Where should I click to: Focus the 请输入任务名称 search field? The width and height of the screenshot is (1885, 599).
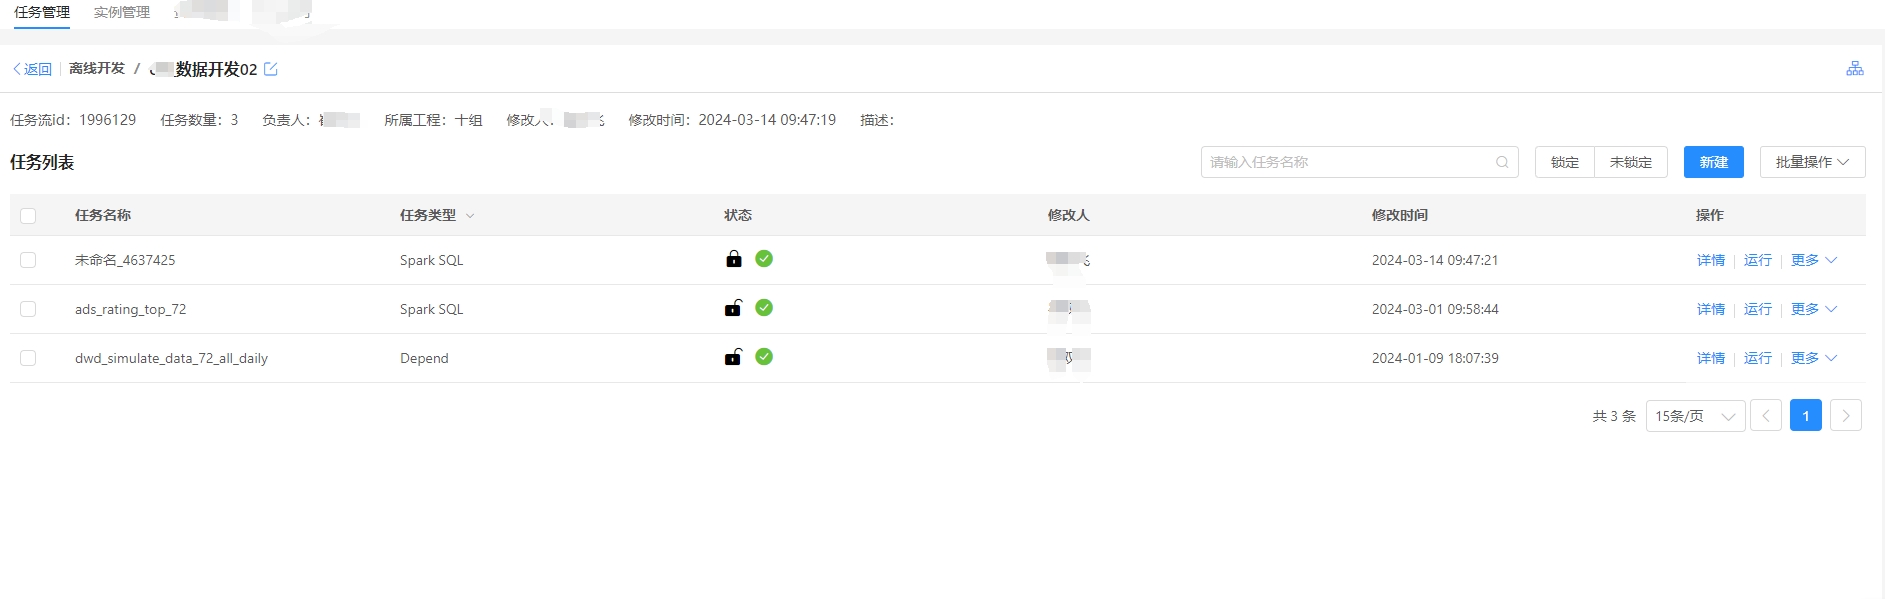click(x=1350, y=162)
